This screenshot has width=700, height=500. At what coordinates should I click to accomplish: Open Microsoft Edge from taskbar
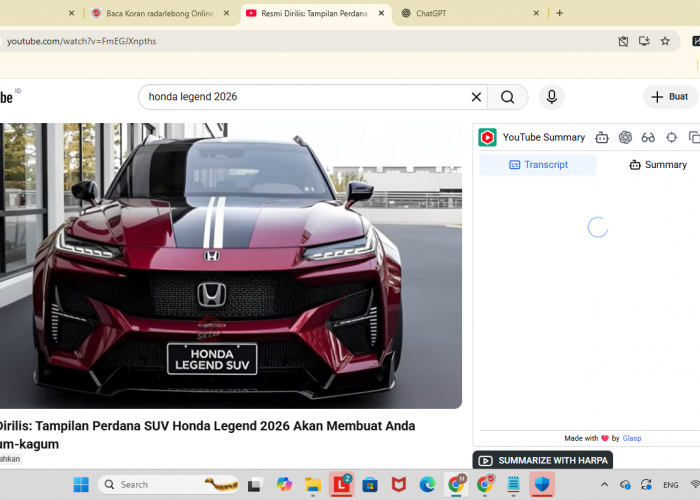tap(427, 484)
